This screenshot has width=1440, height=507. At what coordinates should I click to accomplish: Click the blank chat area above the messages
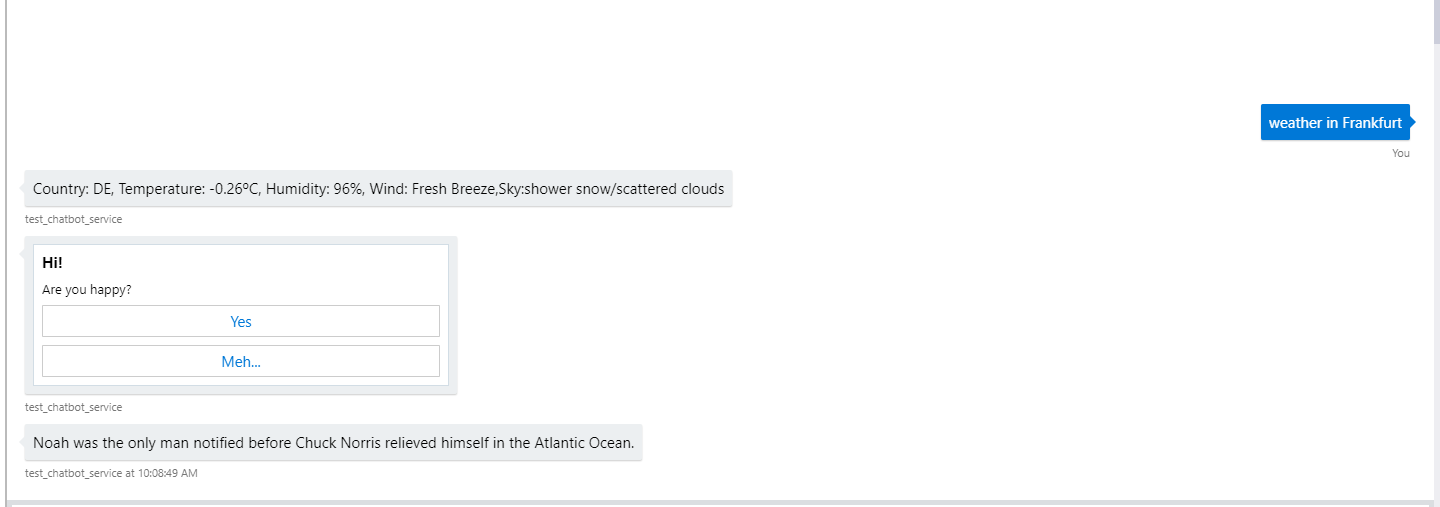pos(700,50)
